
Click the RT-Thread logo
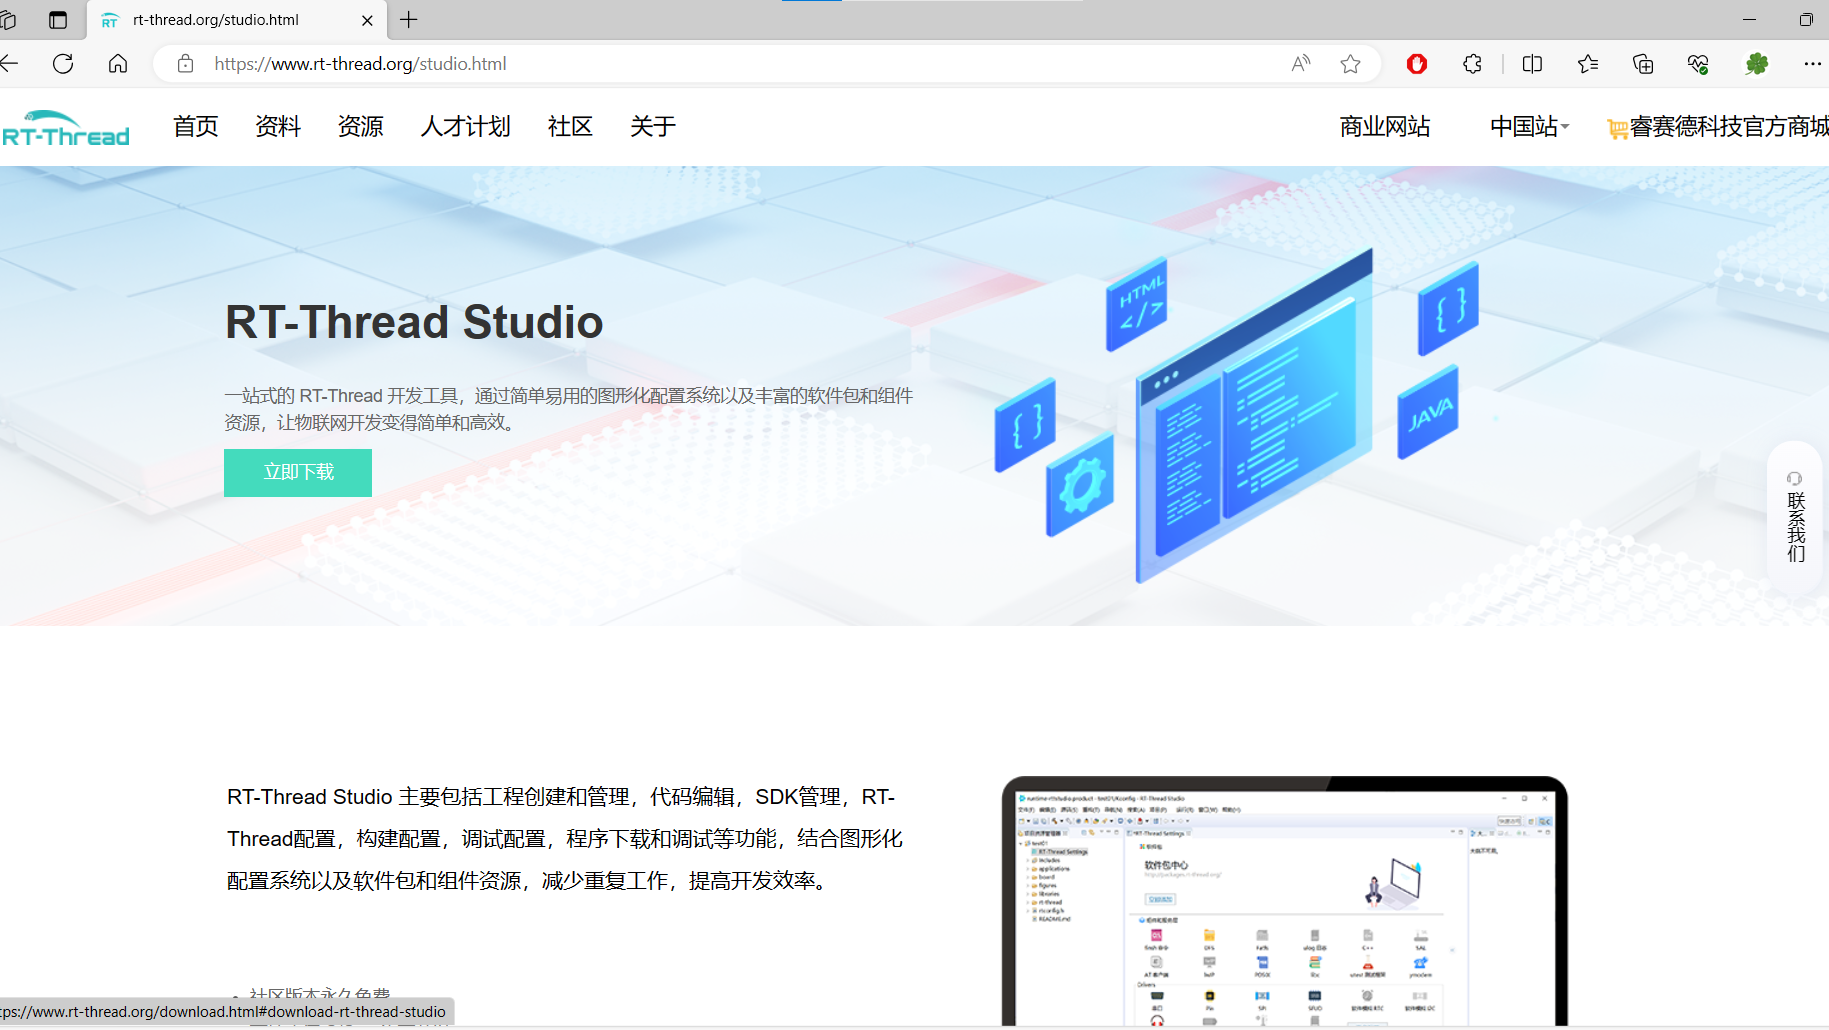[x=67, y=127]
